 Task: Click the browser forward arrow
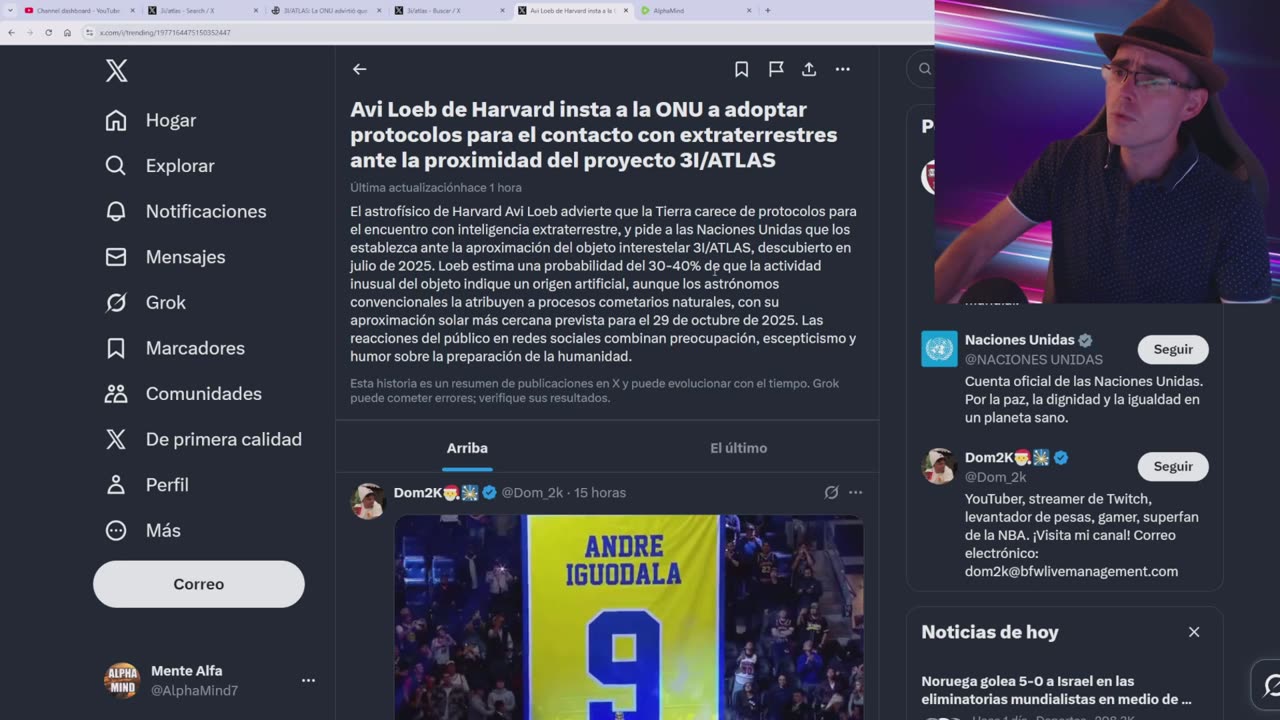click(x=29, y=32)
